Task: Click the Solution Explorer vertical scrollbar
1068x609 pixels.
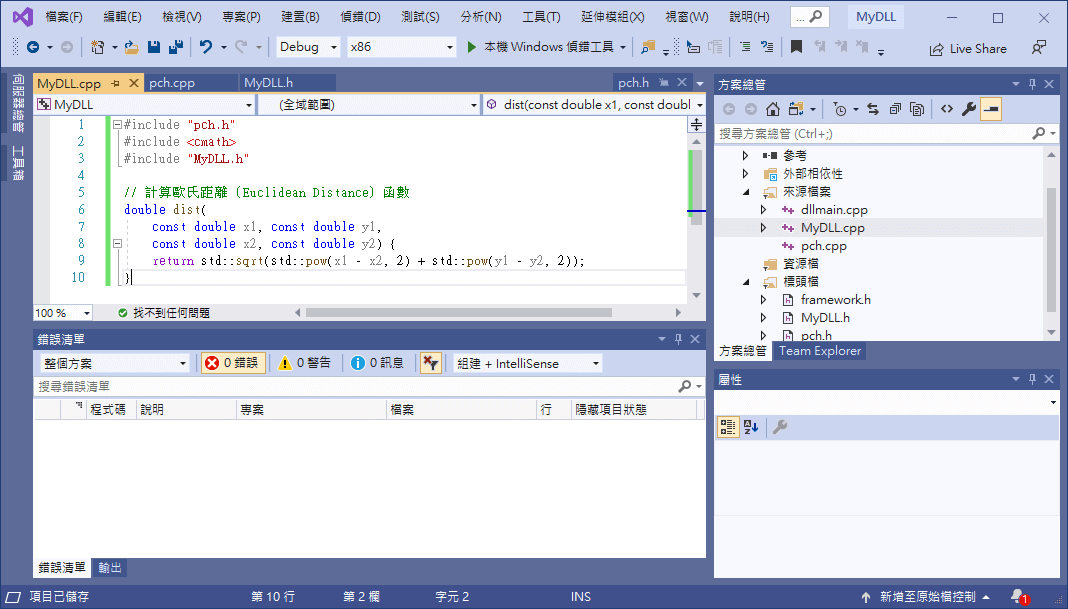Action: (1052, 252)
